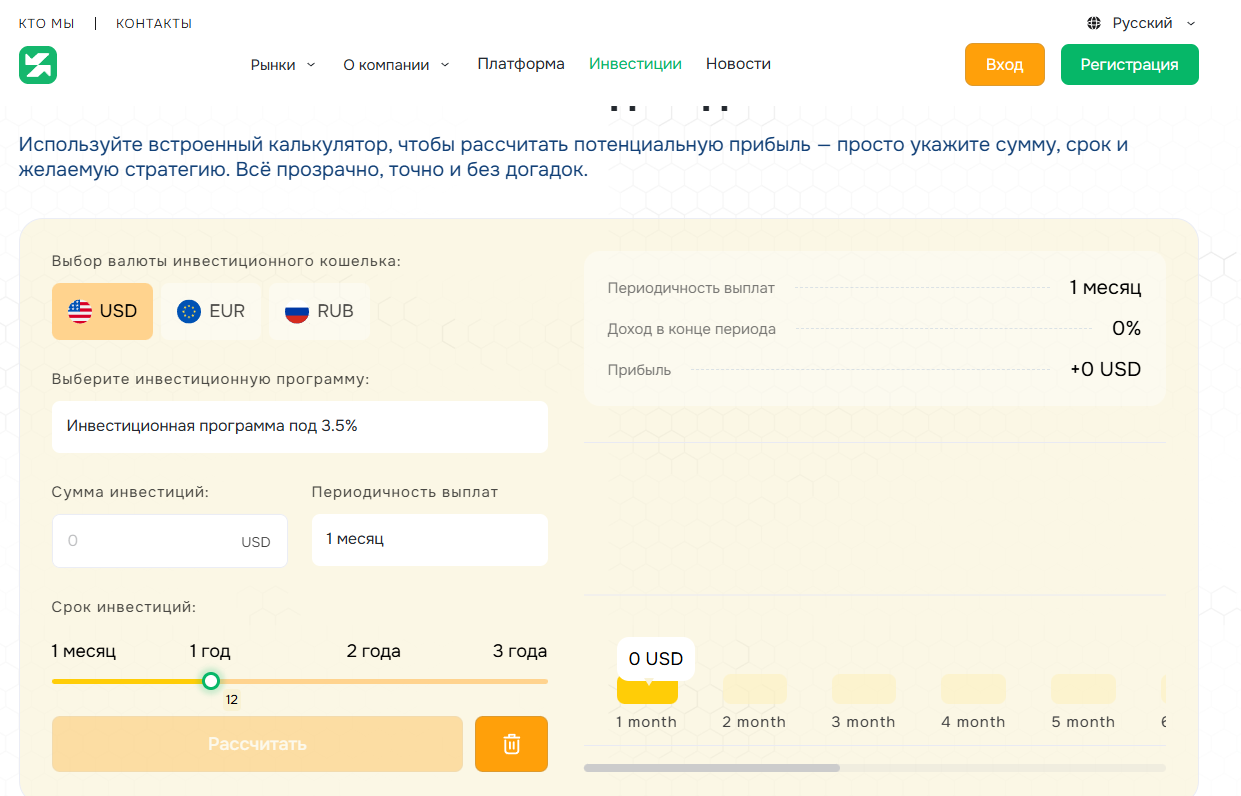Select the 1 month chart bar
1241x796 pixels.
pyautogui.click(x=647, y=690)
